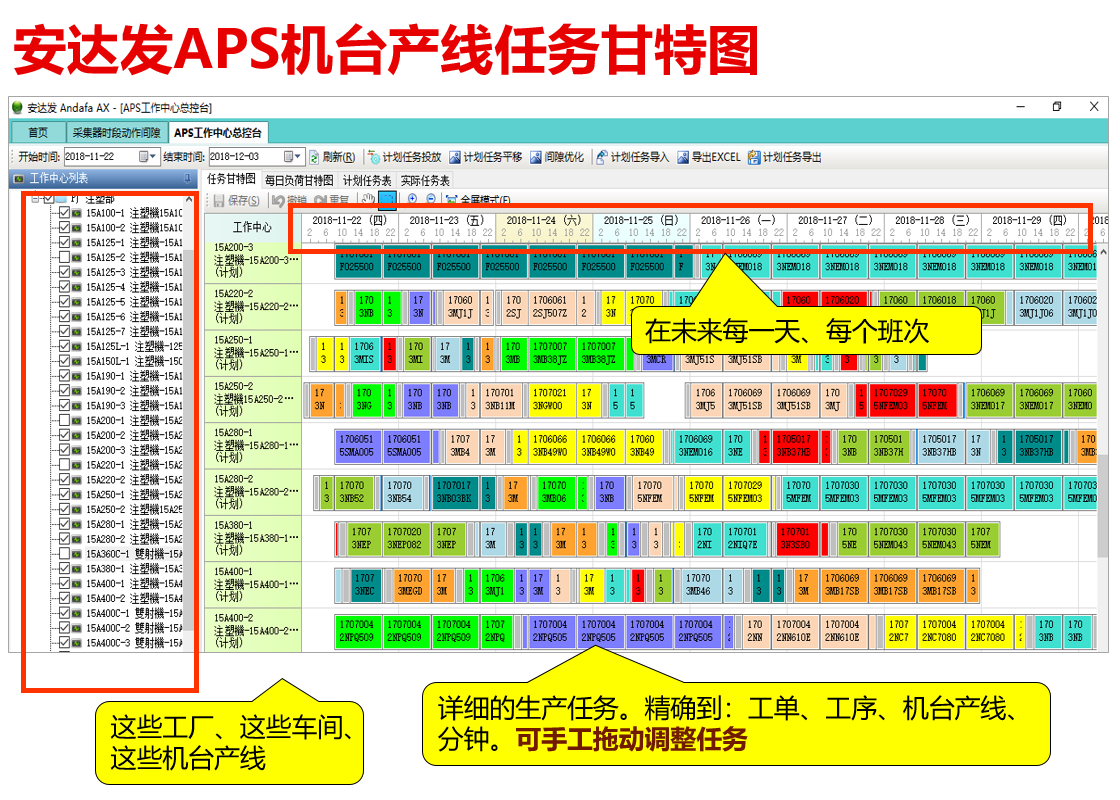Run 间隙优化 gap optimization
Screen dimensions: 1120x800
point(536,157)
